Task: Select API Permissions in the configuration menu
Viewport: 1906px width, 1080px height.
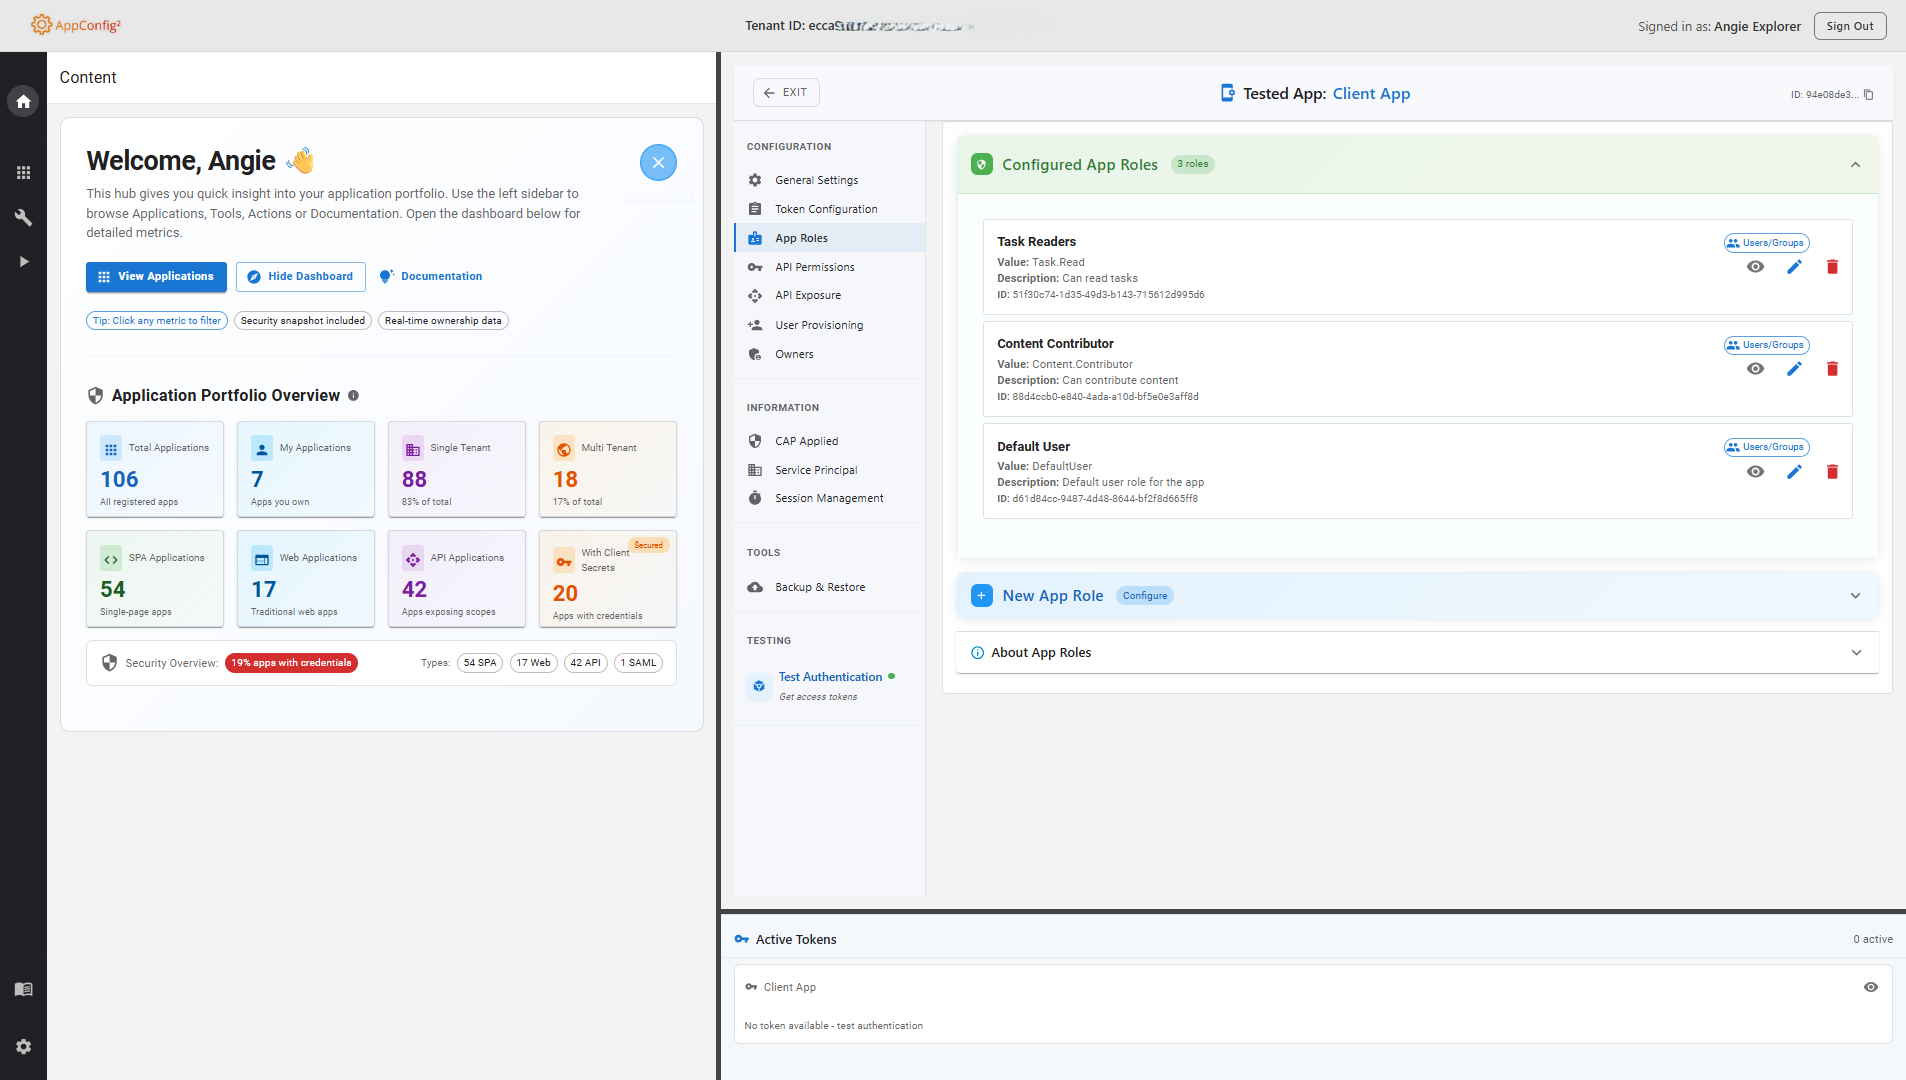Action: pyautogui.click(x=814, y=267)
